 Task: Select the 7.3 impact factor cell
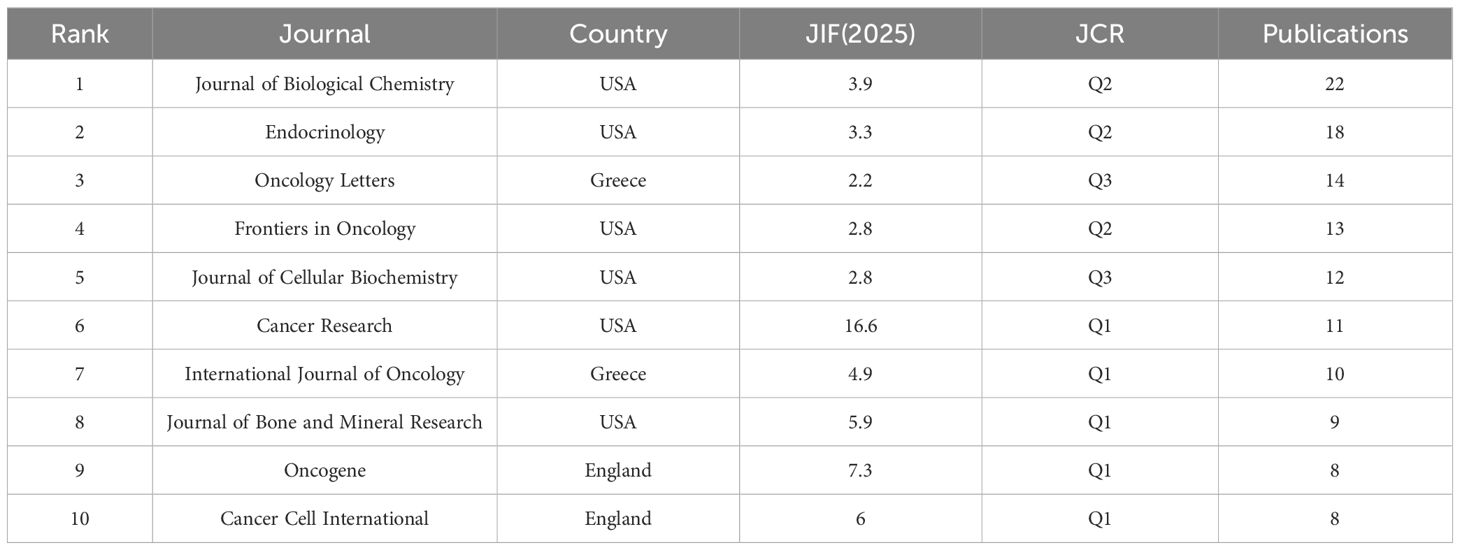coord(860,470)
